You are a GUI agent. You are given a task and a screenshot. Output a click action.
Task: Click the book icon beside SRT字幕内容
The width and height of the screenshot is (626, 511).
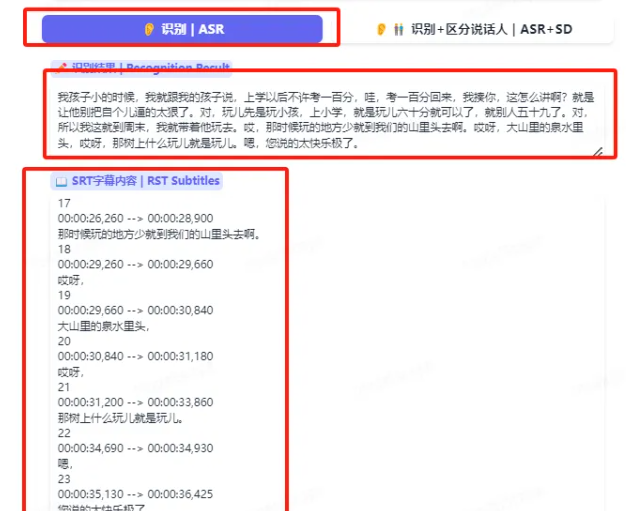point(61,182)
